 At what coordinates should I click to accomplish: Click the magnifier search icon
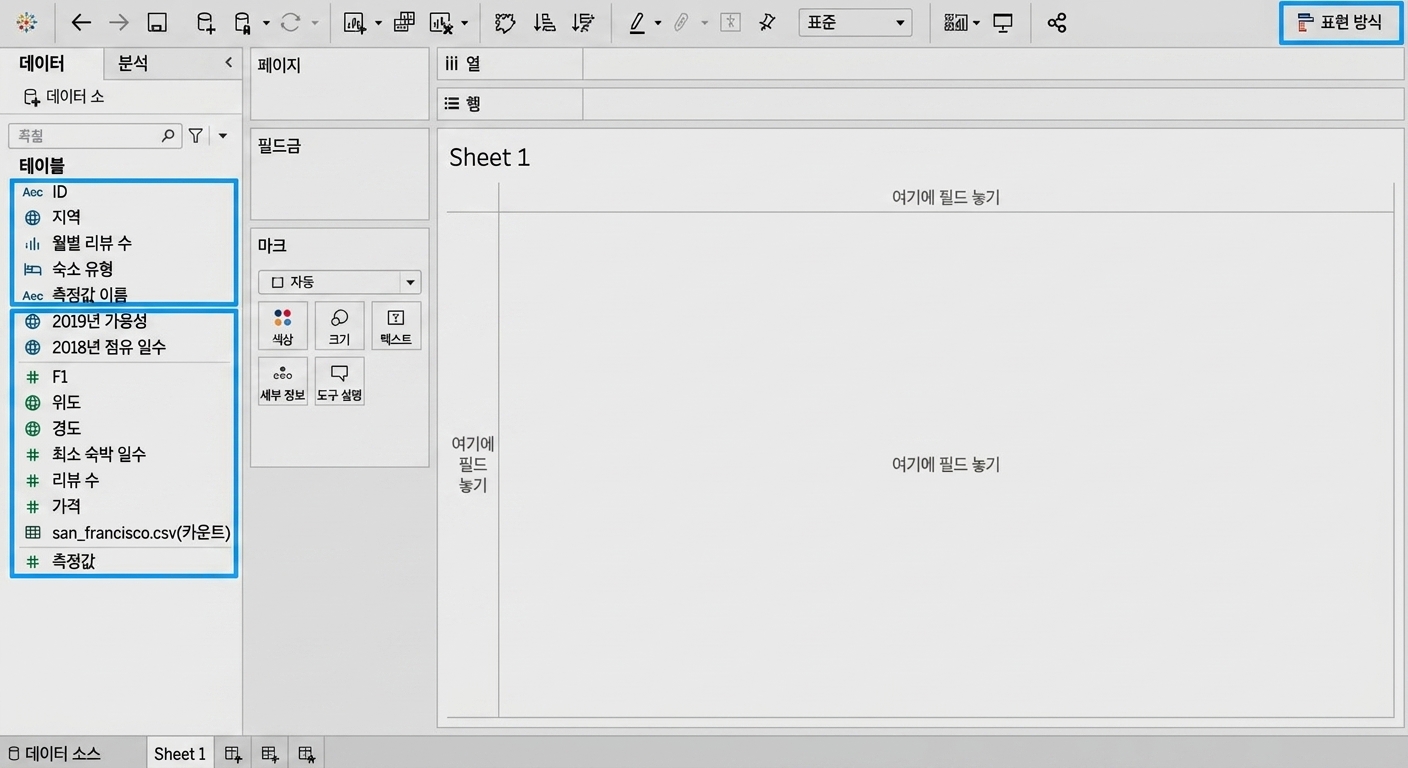pyautogui.click(x=168, y=135)
